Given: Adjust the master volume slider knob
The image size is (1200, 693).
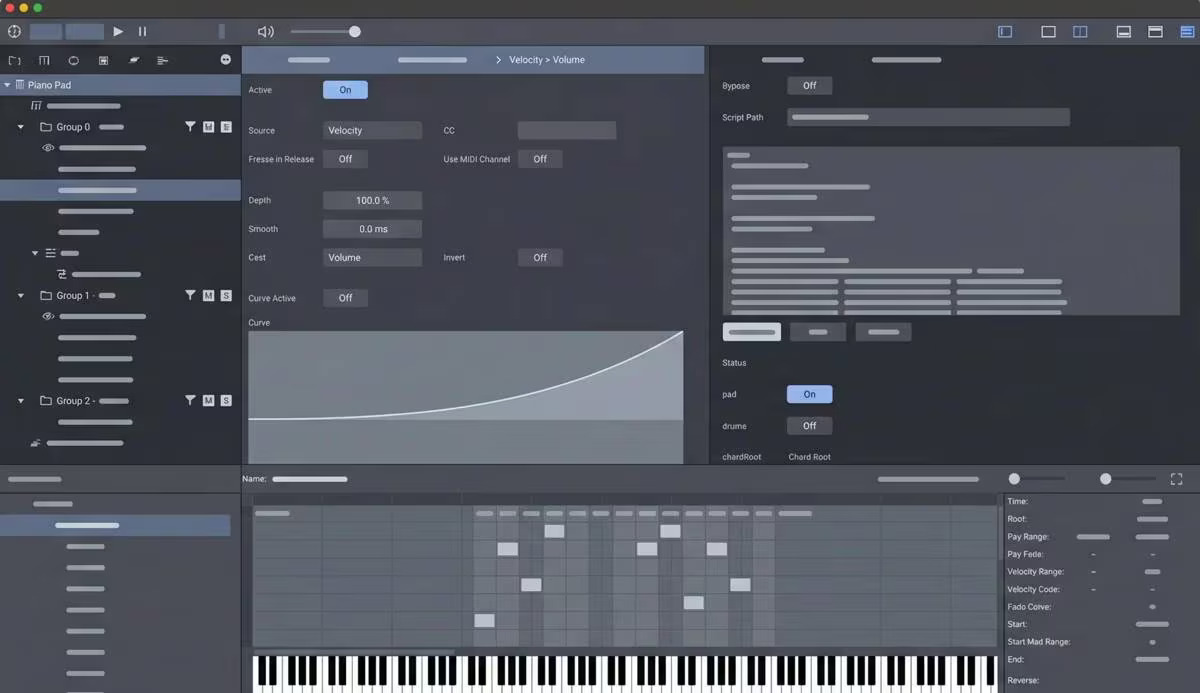Looking at the screenshot, I should point(354,32).
